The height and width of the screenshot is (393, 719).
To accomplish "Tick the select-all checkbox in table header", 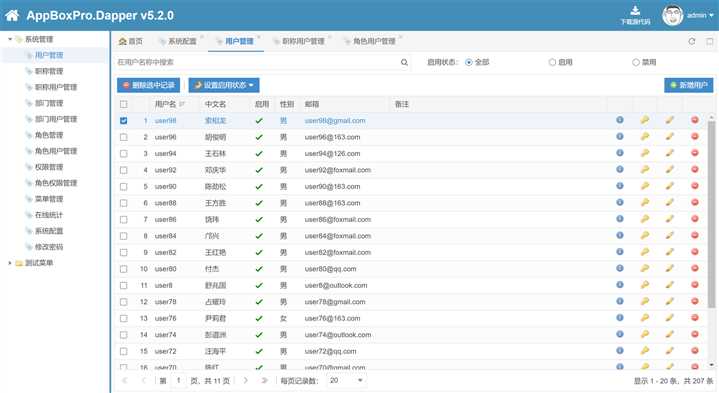I will point(123,104).
